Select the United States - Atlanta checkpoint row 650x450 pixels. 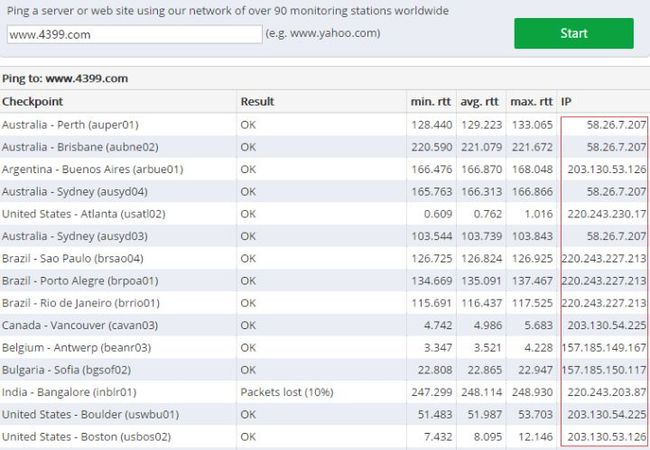[x=325, y=214]
